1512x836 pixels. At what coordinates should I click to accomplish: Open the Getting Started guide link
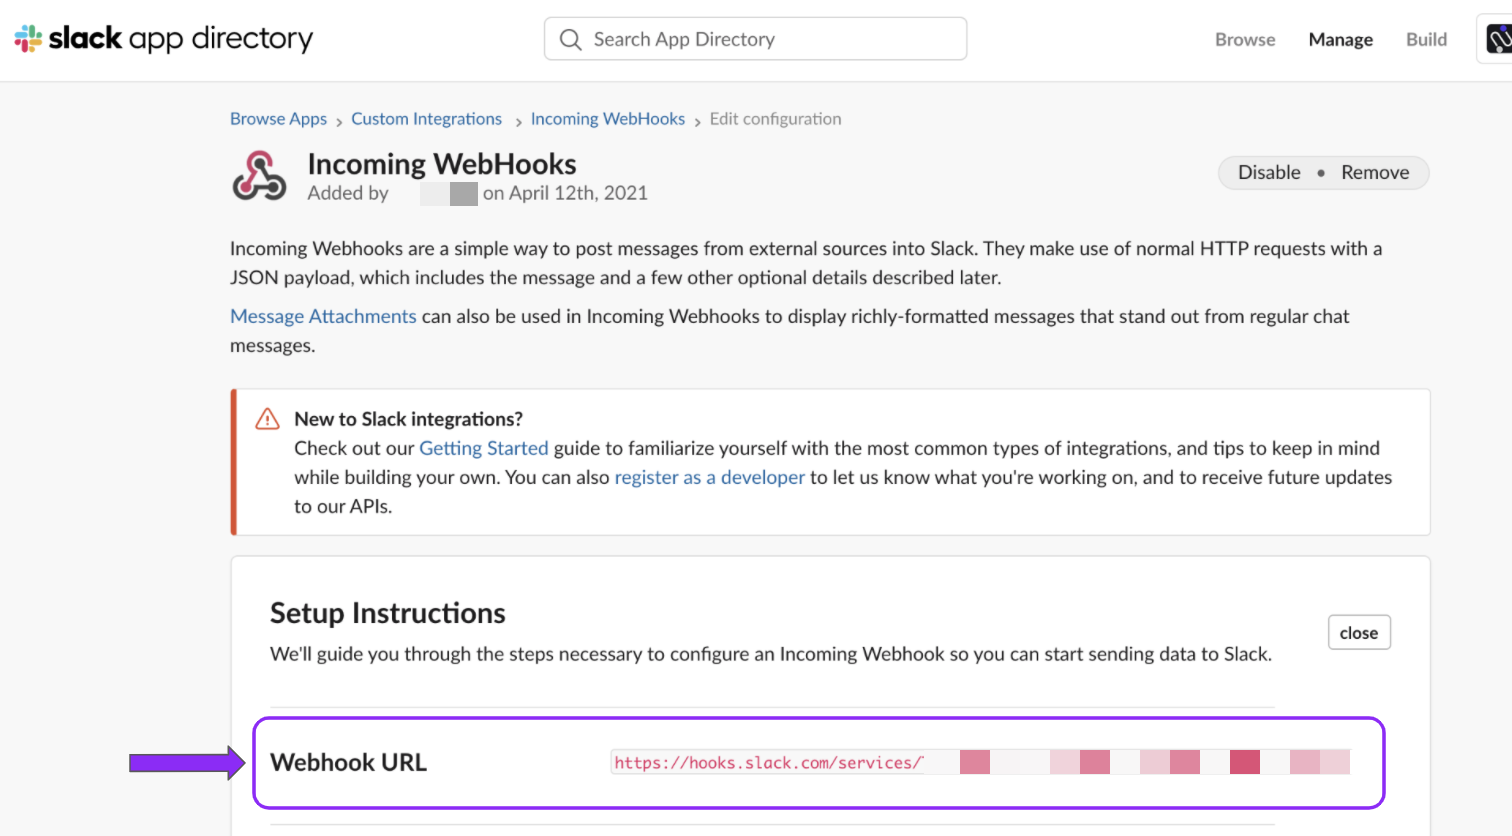[484, 448]
